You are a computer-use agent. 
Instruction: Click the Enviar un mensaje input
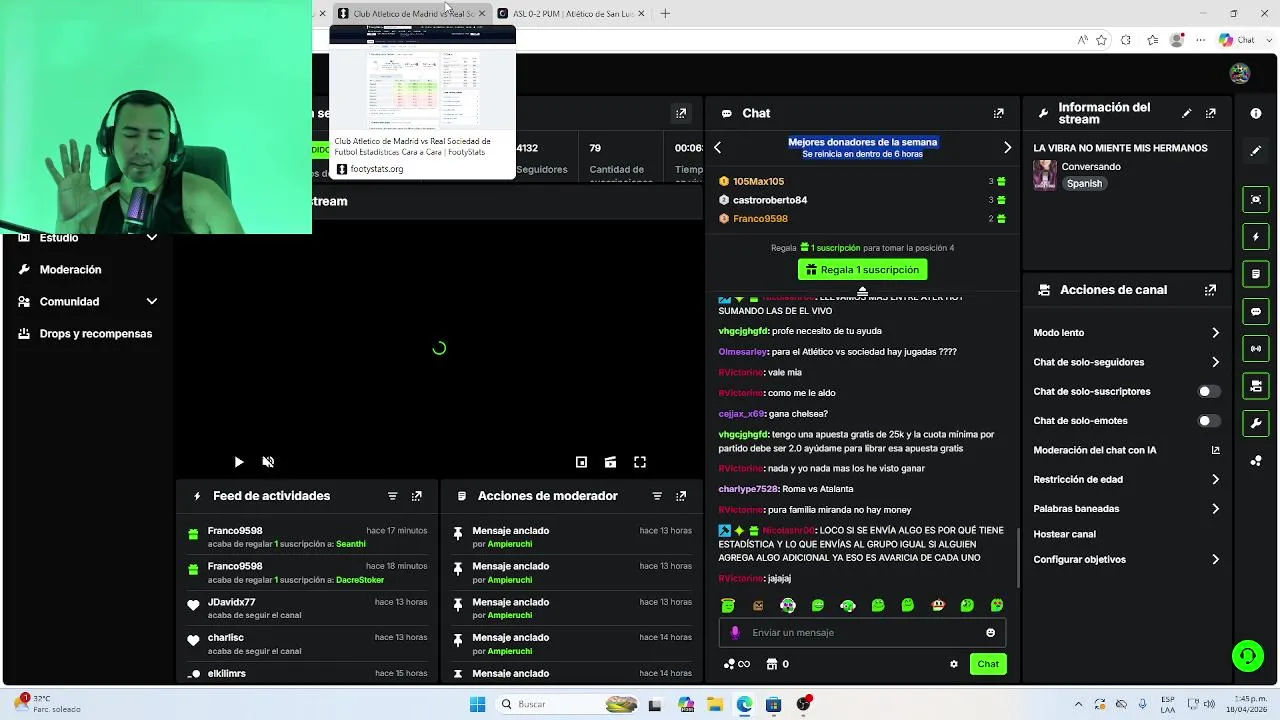[x=860, y=632]
